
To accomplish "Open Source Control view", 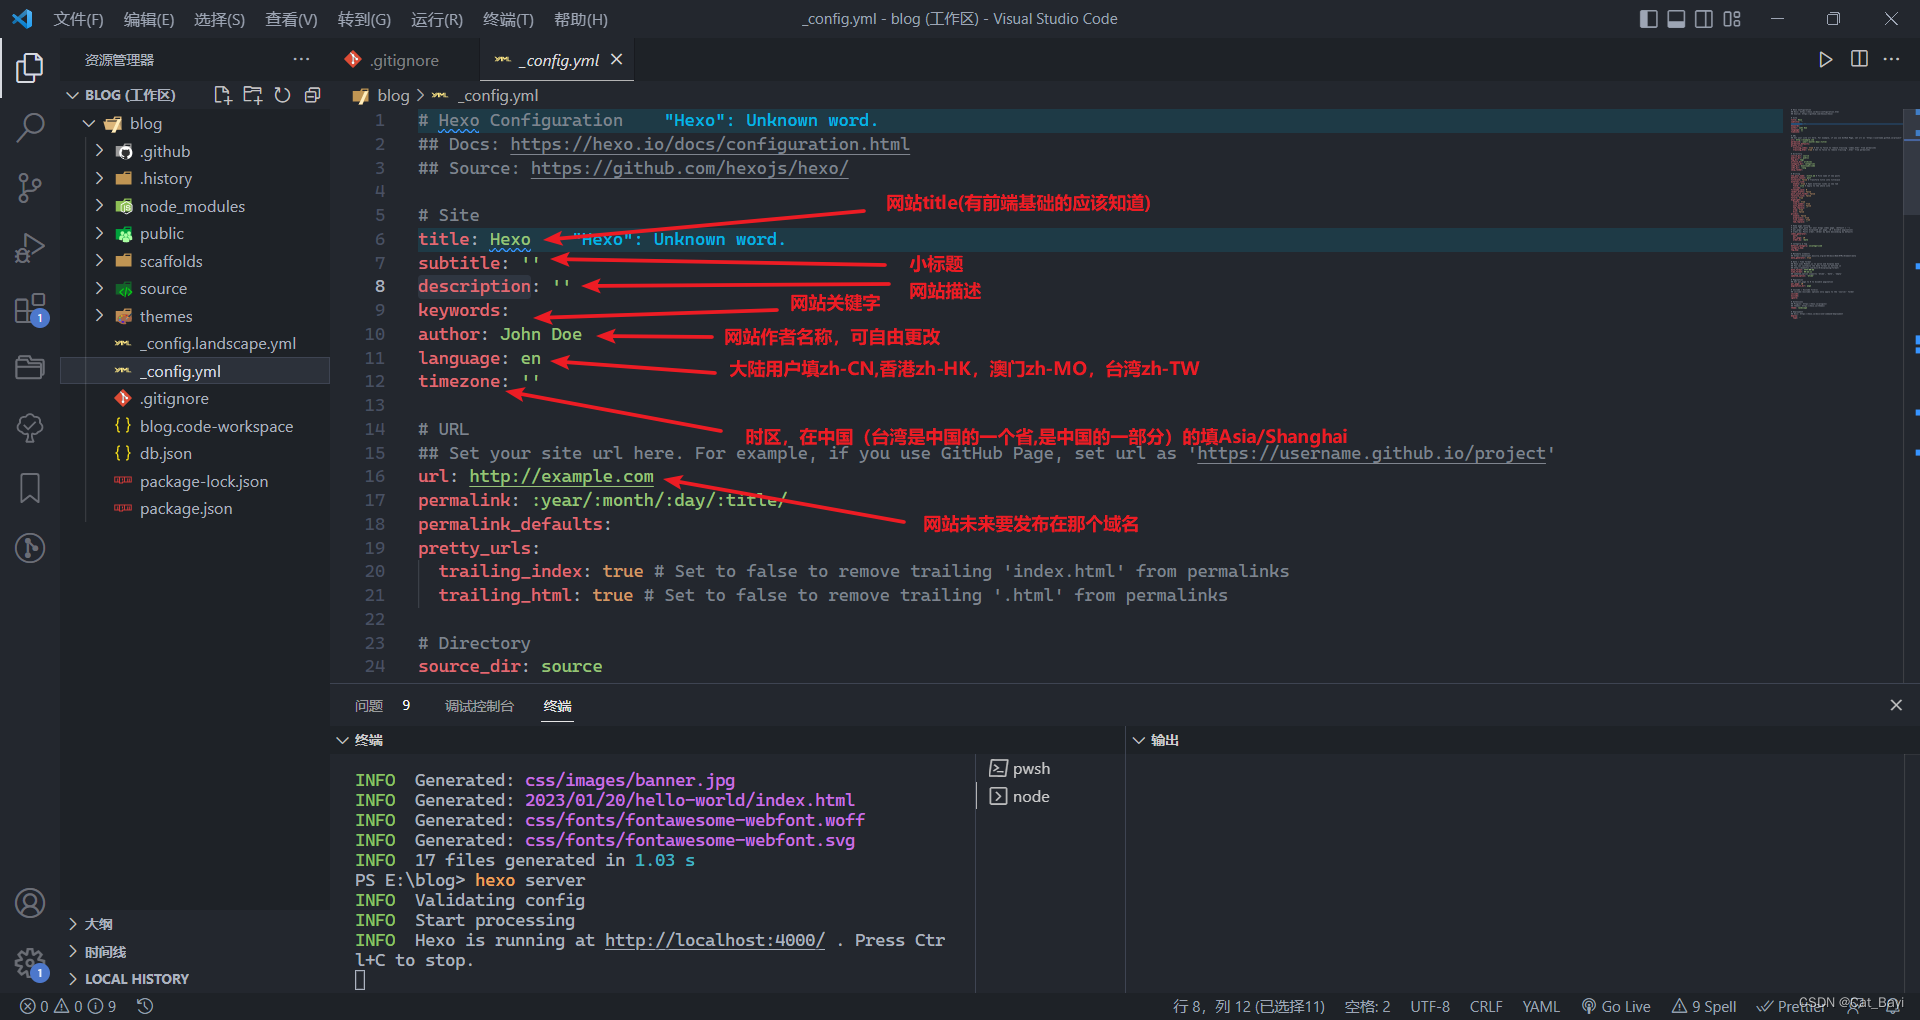I will pos(30,187).
